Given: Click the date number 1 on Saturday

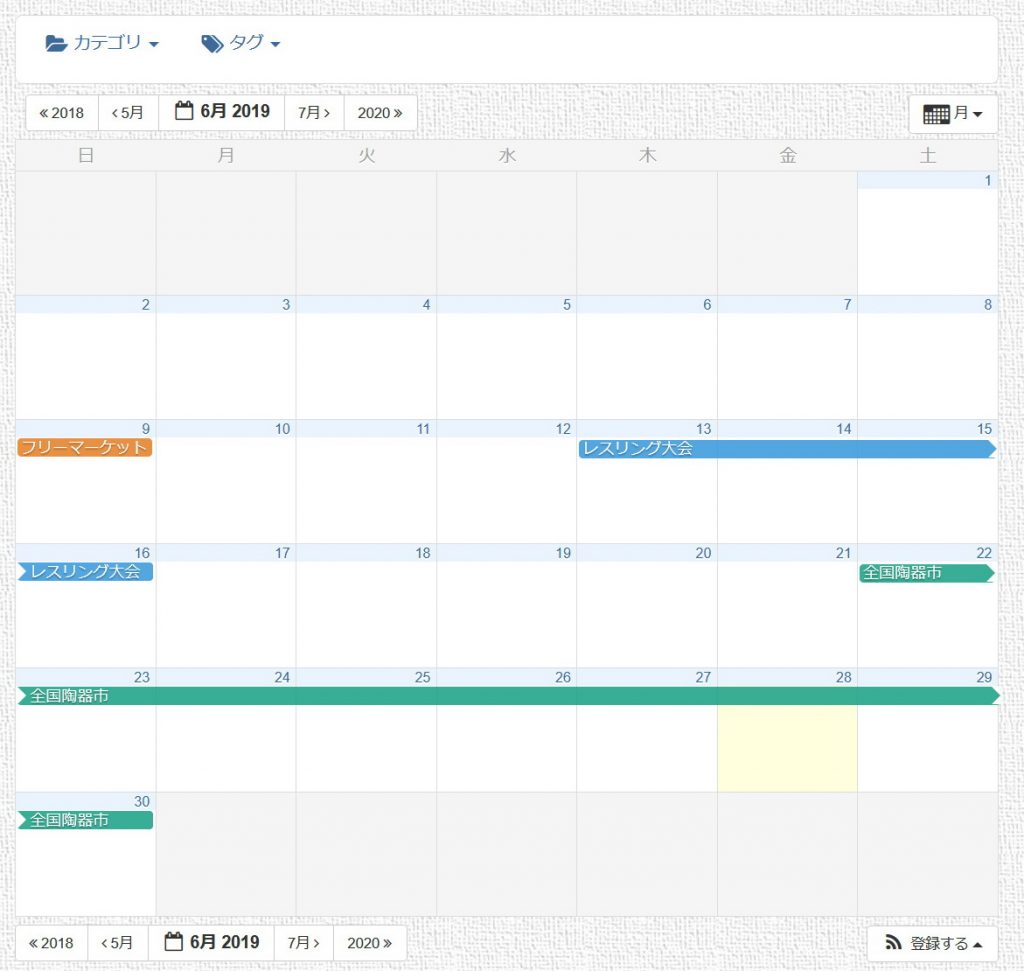Looking at the screenshot, I should pos(987,181).
